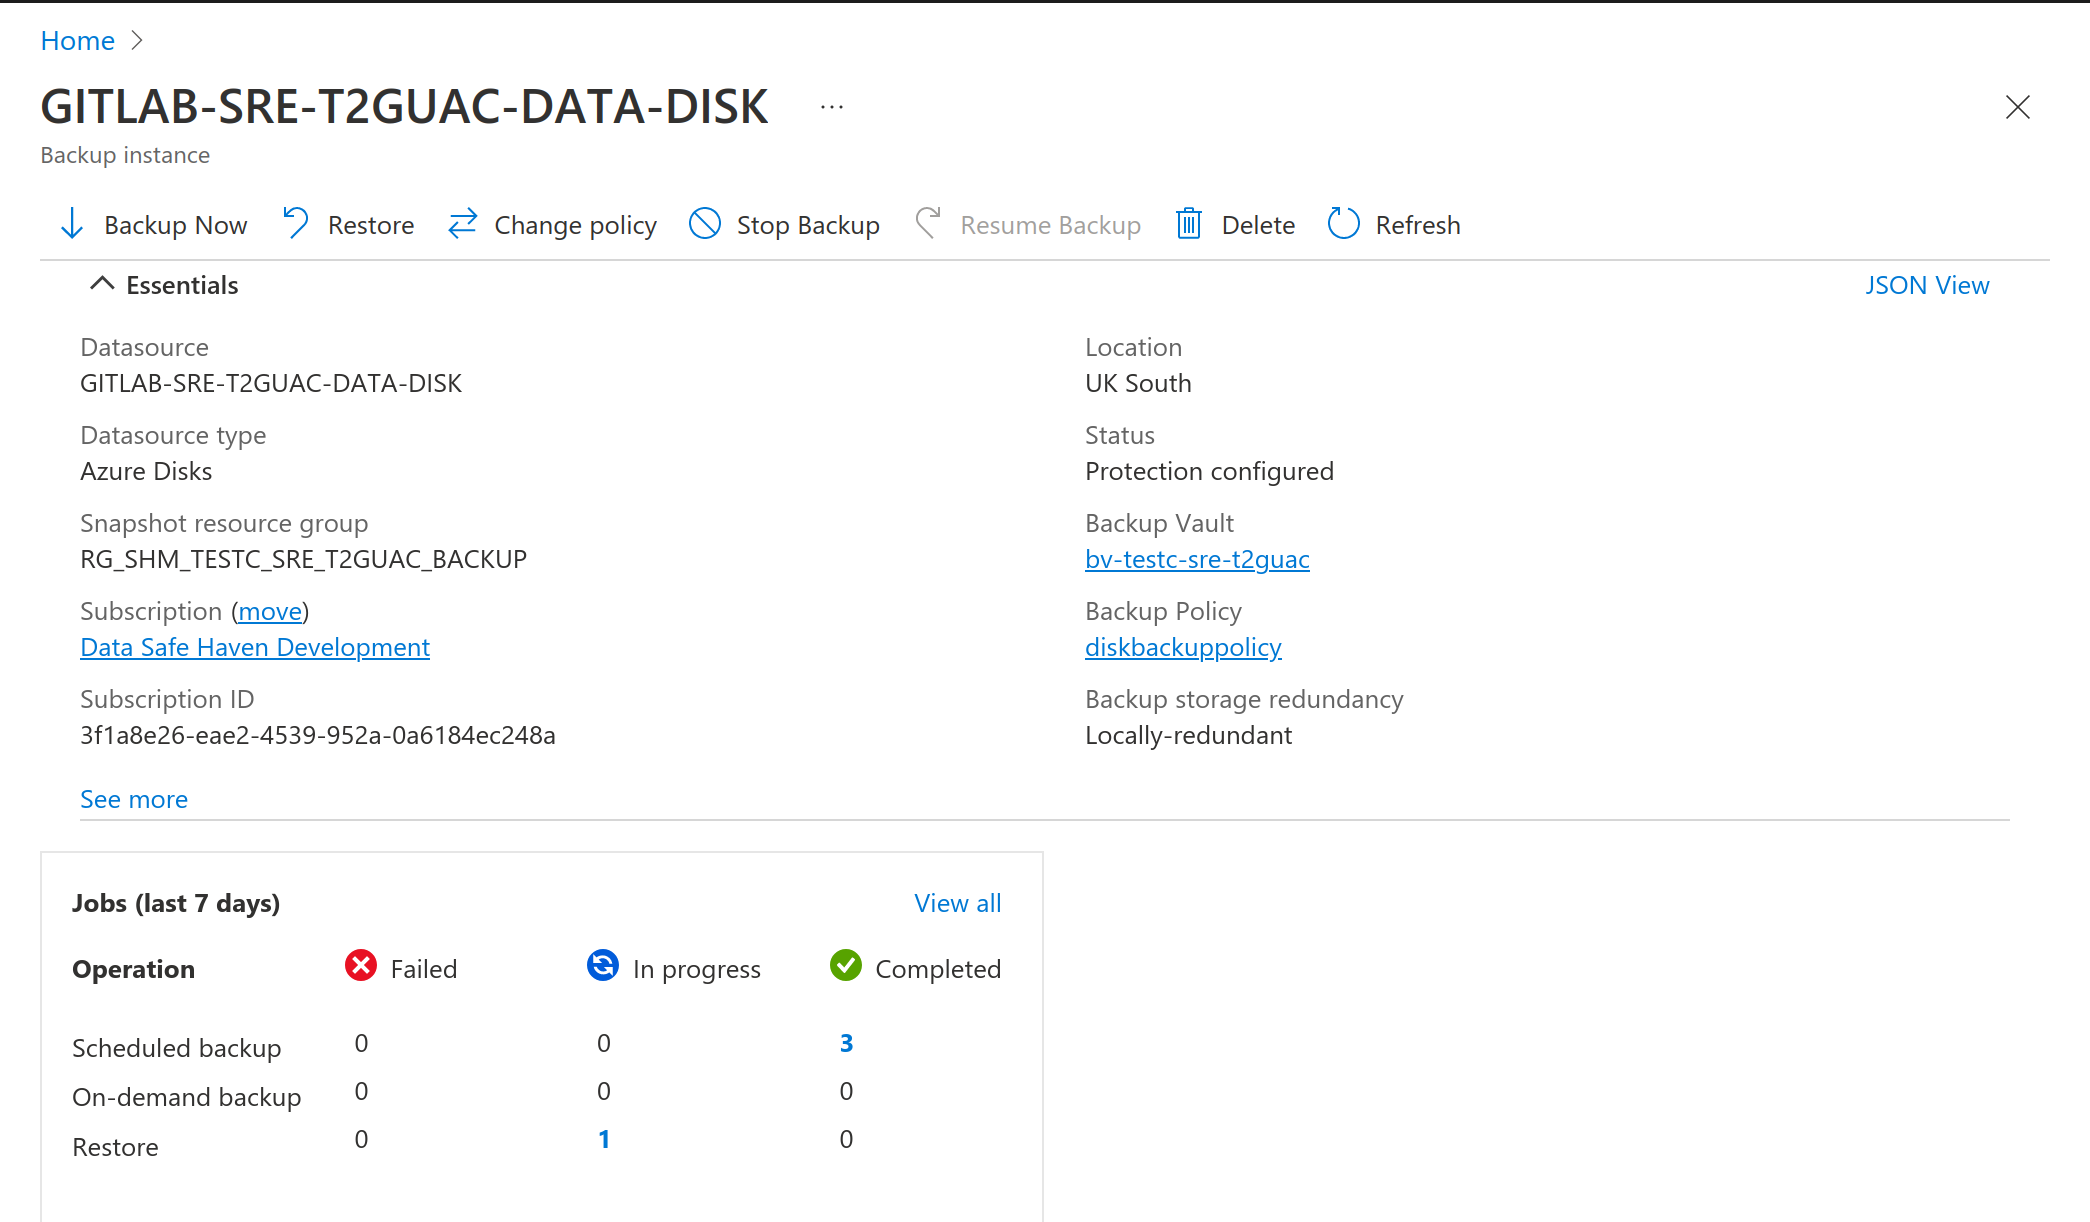Image resolution: width=2090 pixels, height=1222 pixels.
Task: Open bv-testc-sre-t2guac backup vault
Action: [1197, 559]
